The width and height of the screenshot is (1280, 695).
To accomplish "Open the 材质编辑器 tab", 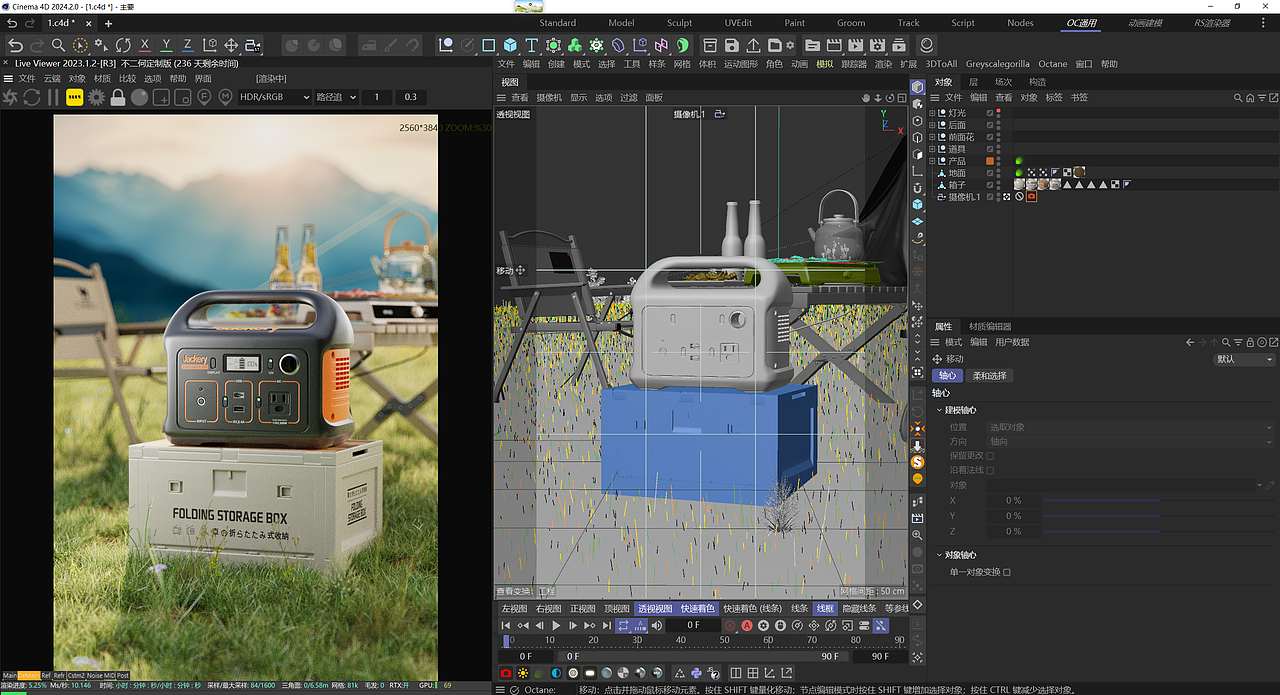I will click(x=989, y=326).
